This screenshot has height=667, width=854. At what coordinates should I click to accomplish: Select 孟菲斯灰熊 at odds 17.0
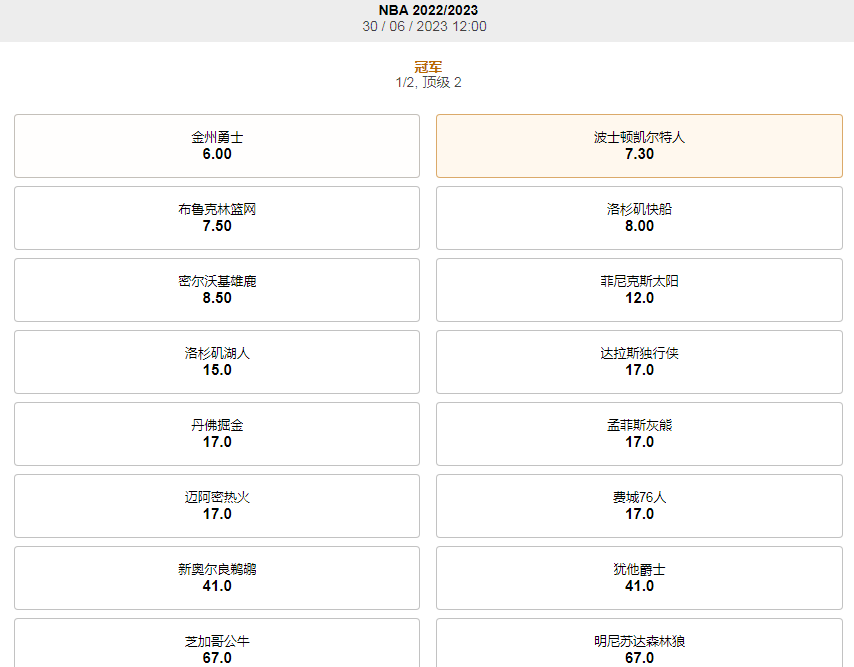click(638, 434)
